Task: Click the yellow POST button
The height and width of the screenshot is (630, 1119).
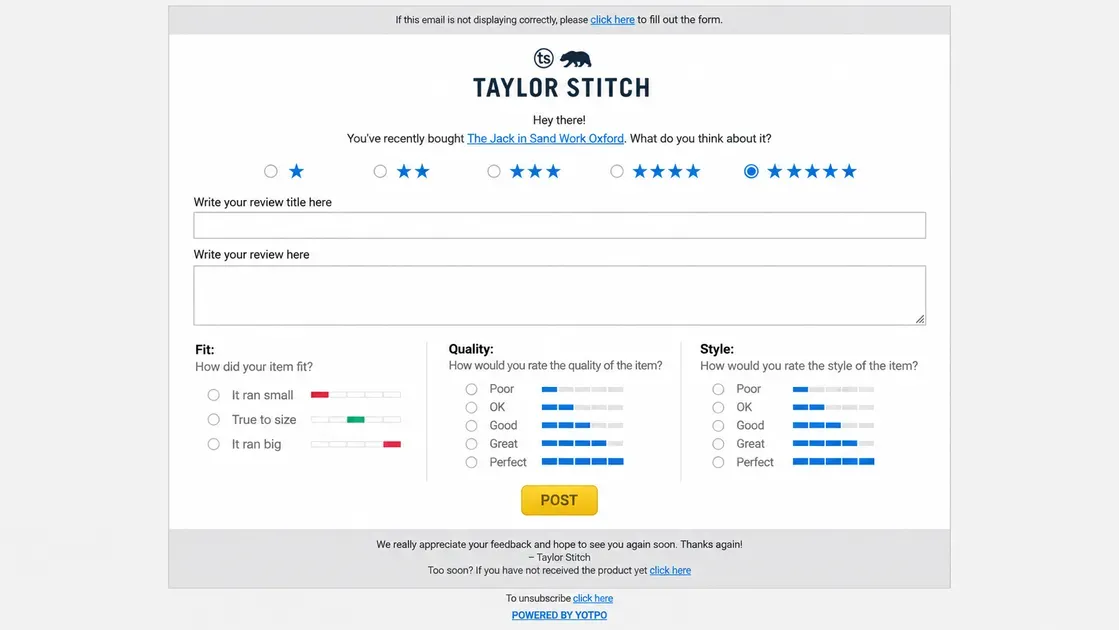Action: coord(560,500)
